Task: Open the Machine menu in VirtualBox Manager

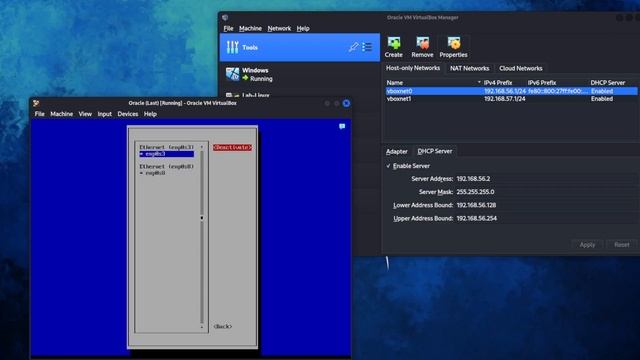Action: pos(250,29)
